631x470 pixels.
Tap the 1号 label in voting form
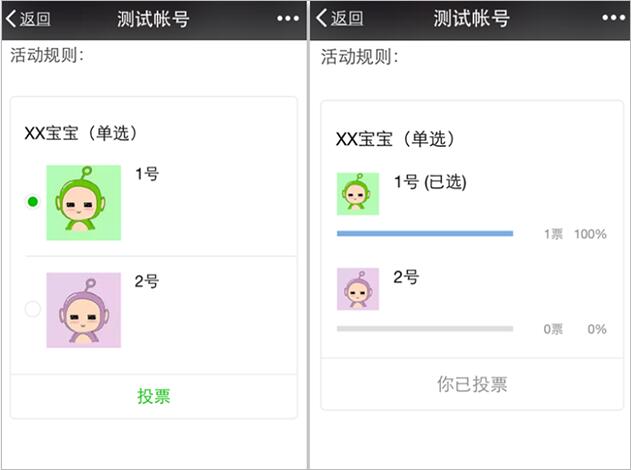(147, 174)
